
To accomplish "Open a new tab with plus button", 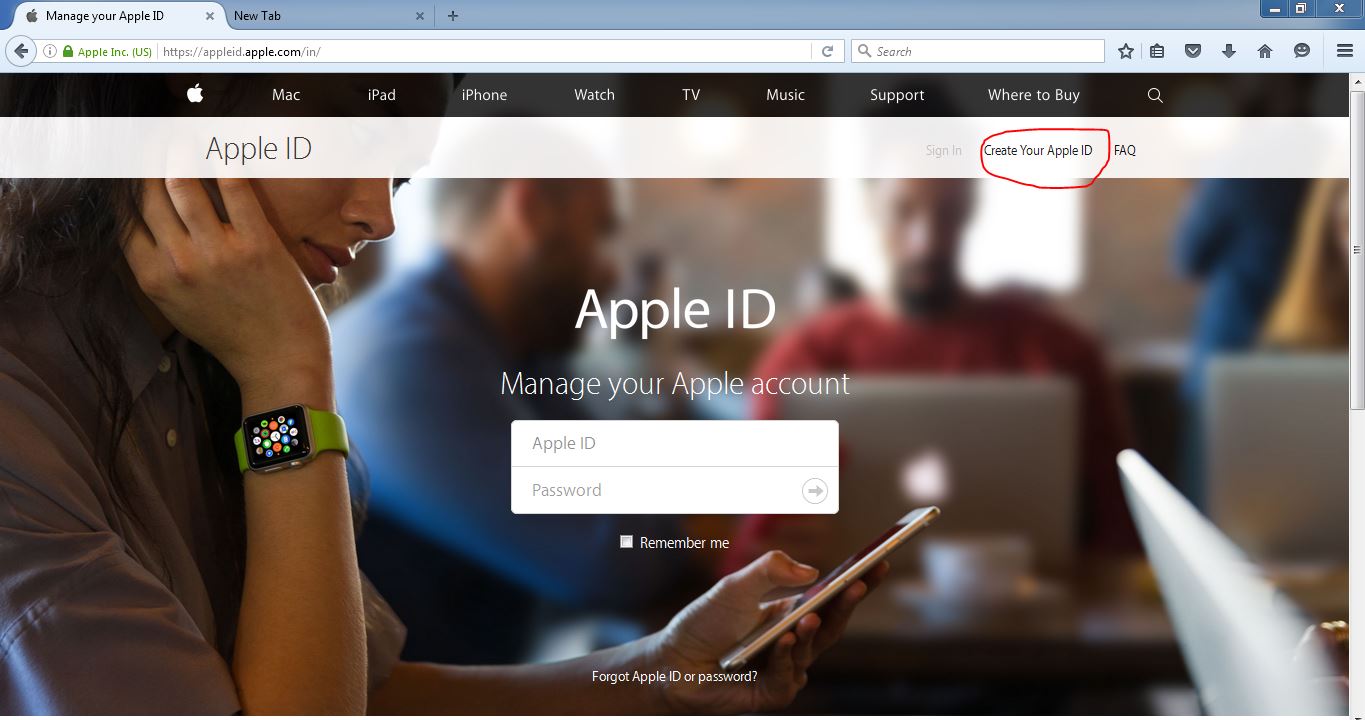I will [453, 16].
